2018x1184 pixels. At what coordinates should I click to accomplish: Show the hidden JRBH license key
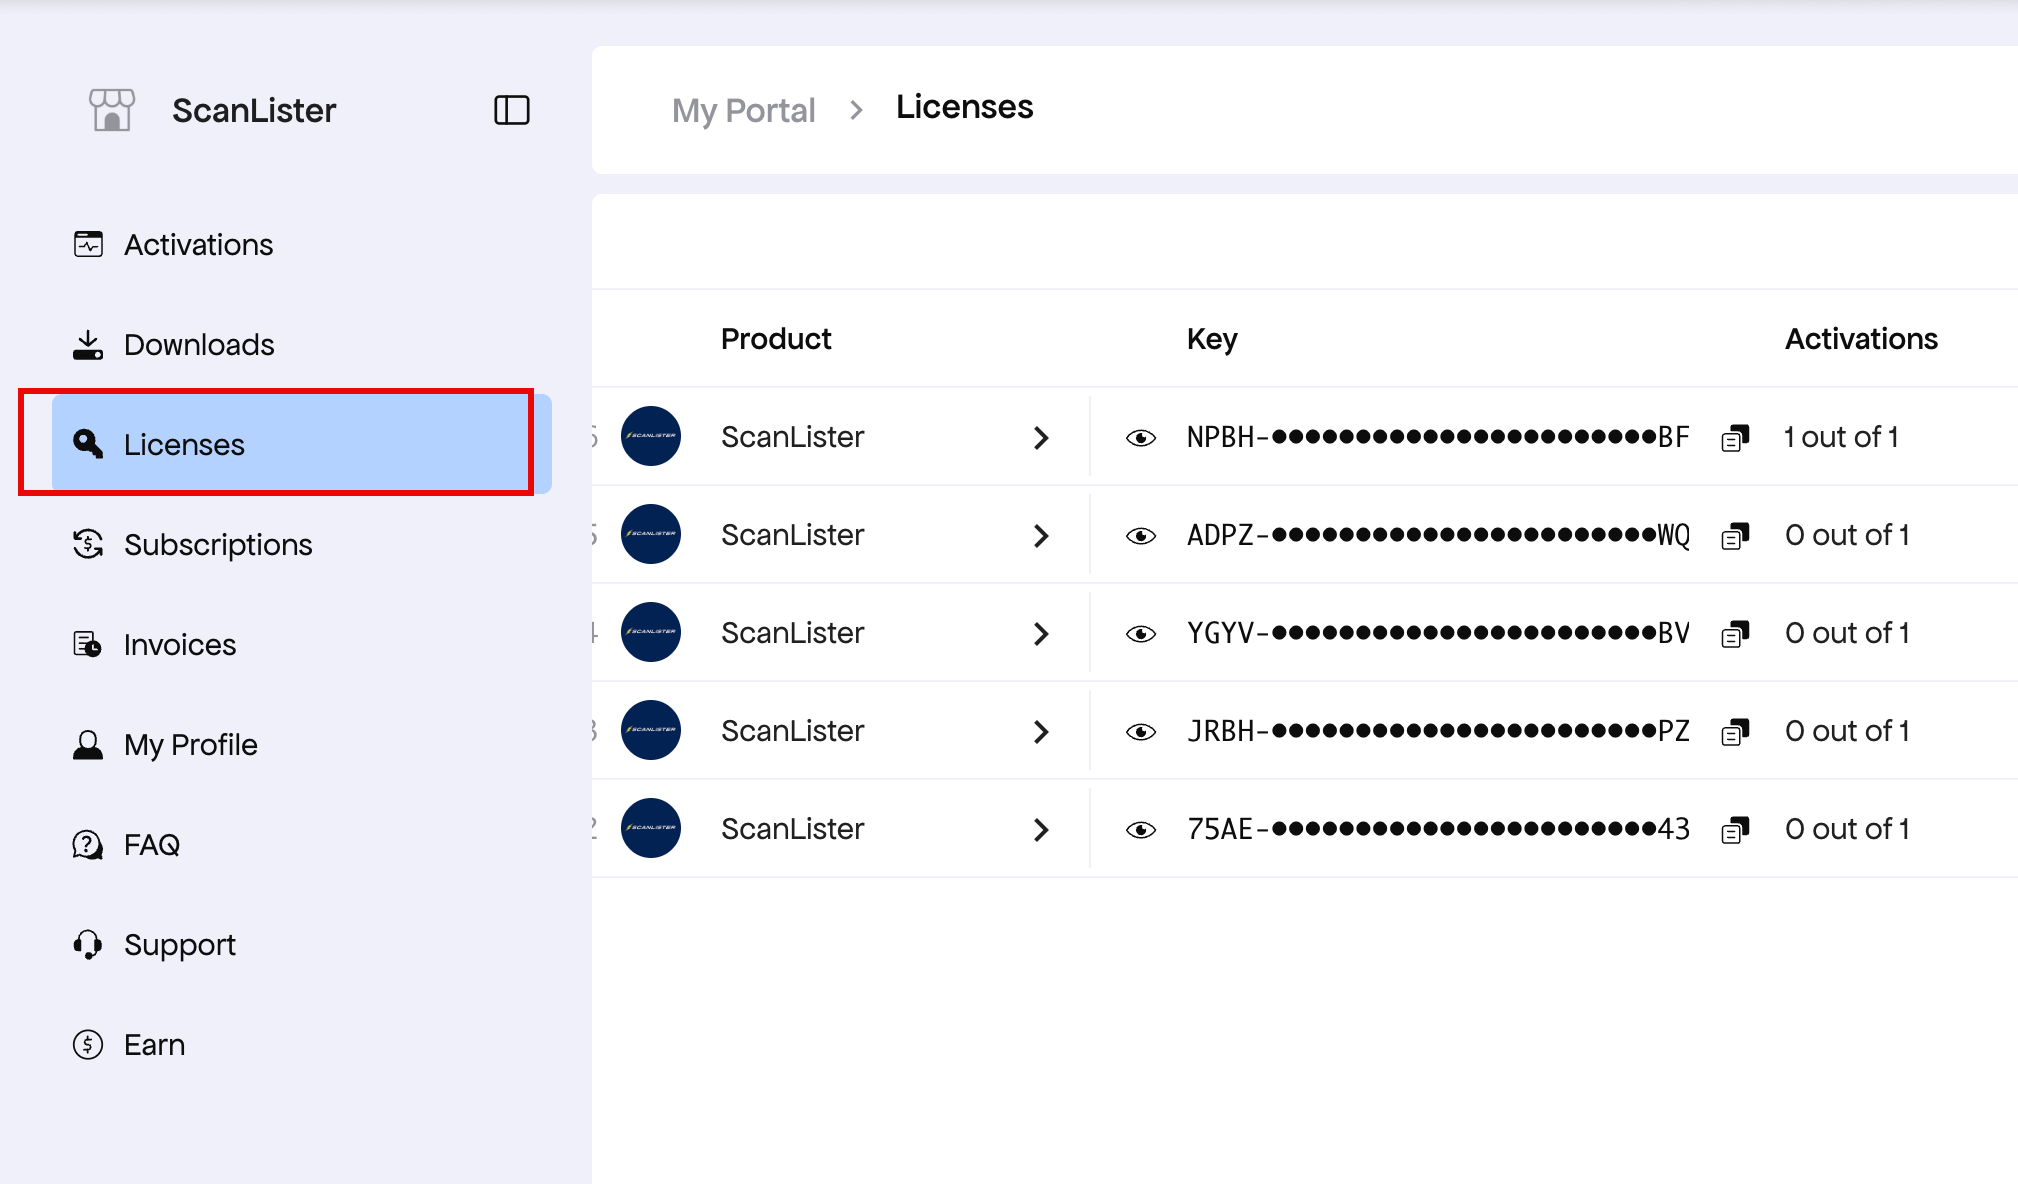tap(1141, 732)
